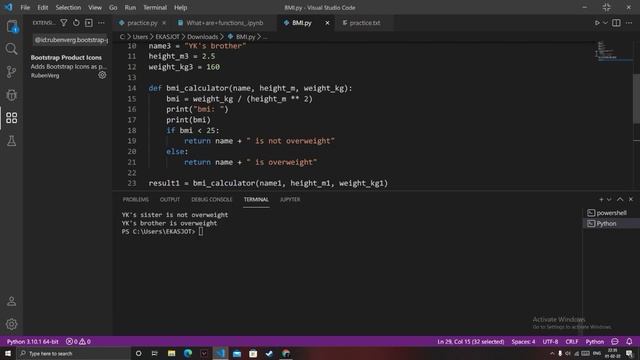
Task: Open the feedback icon in status bar
Action: click(615, 341)
